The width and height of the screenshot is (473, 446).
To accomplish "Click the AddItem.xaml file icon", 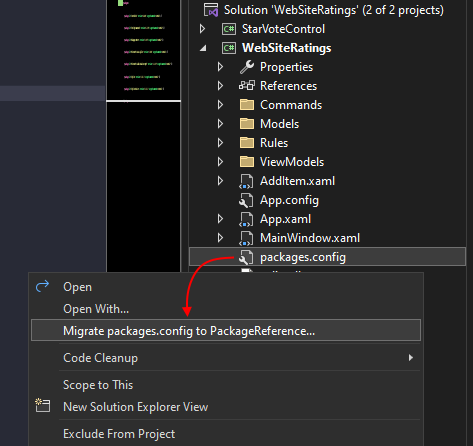I will pos(246,181).
